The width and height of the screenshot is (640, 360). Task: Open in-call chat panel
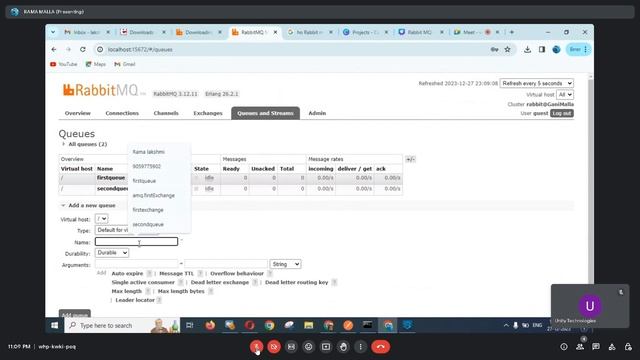[x=596, y=347]
